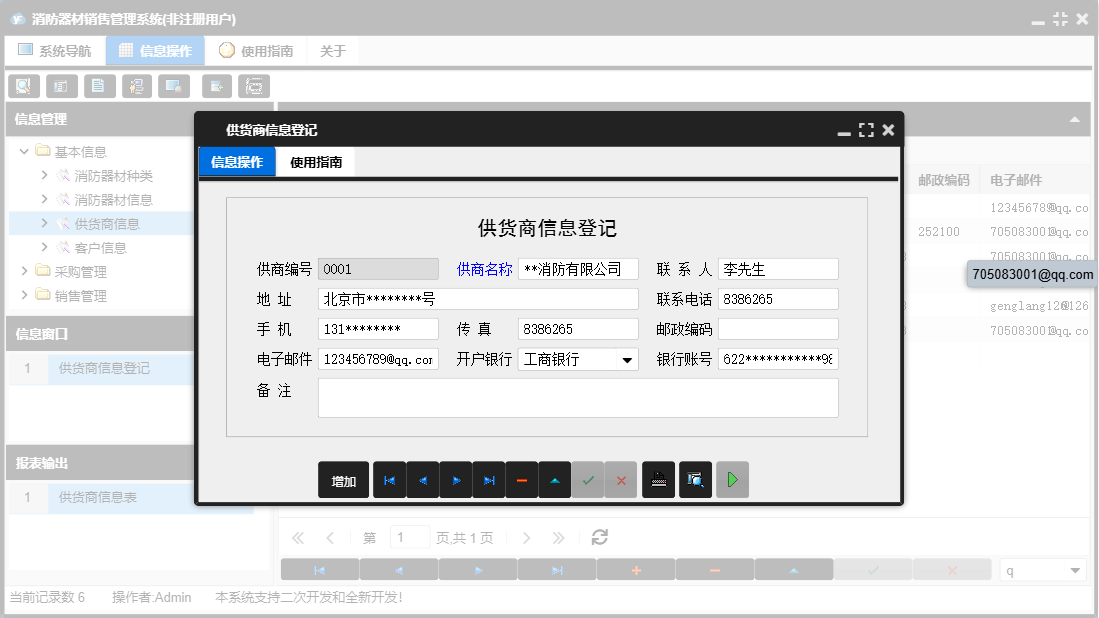This screenshot has height=618, width=1099.
Task: Jump to last record with the navigation icon
Action: [488, 479]
